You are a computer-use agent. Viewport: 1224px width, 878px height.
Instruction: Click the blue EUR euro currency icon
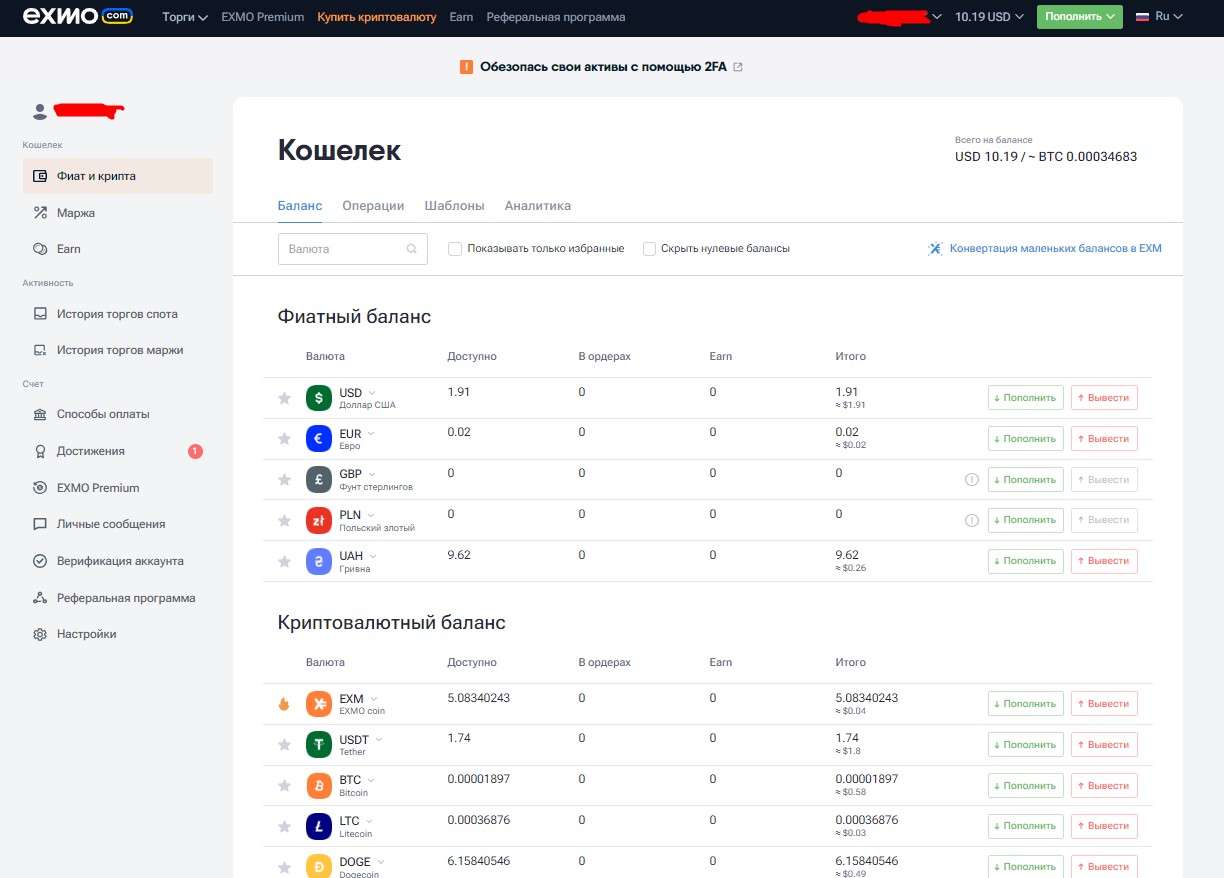[x=319, y=439]
